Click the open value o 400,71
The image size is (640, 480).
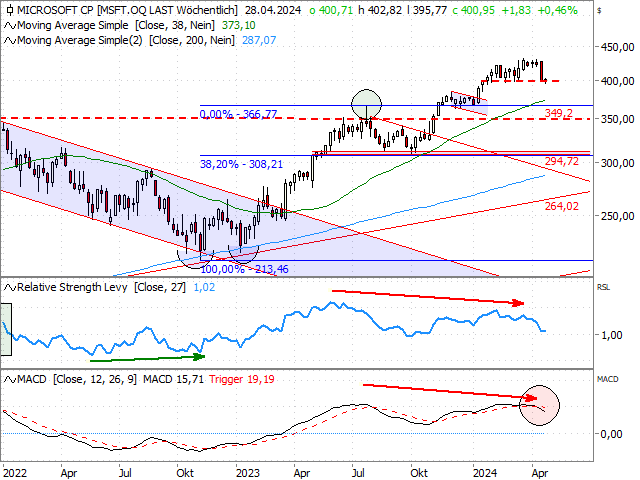pyautogui.click(x=331, y=10)
